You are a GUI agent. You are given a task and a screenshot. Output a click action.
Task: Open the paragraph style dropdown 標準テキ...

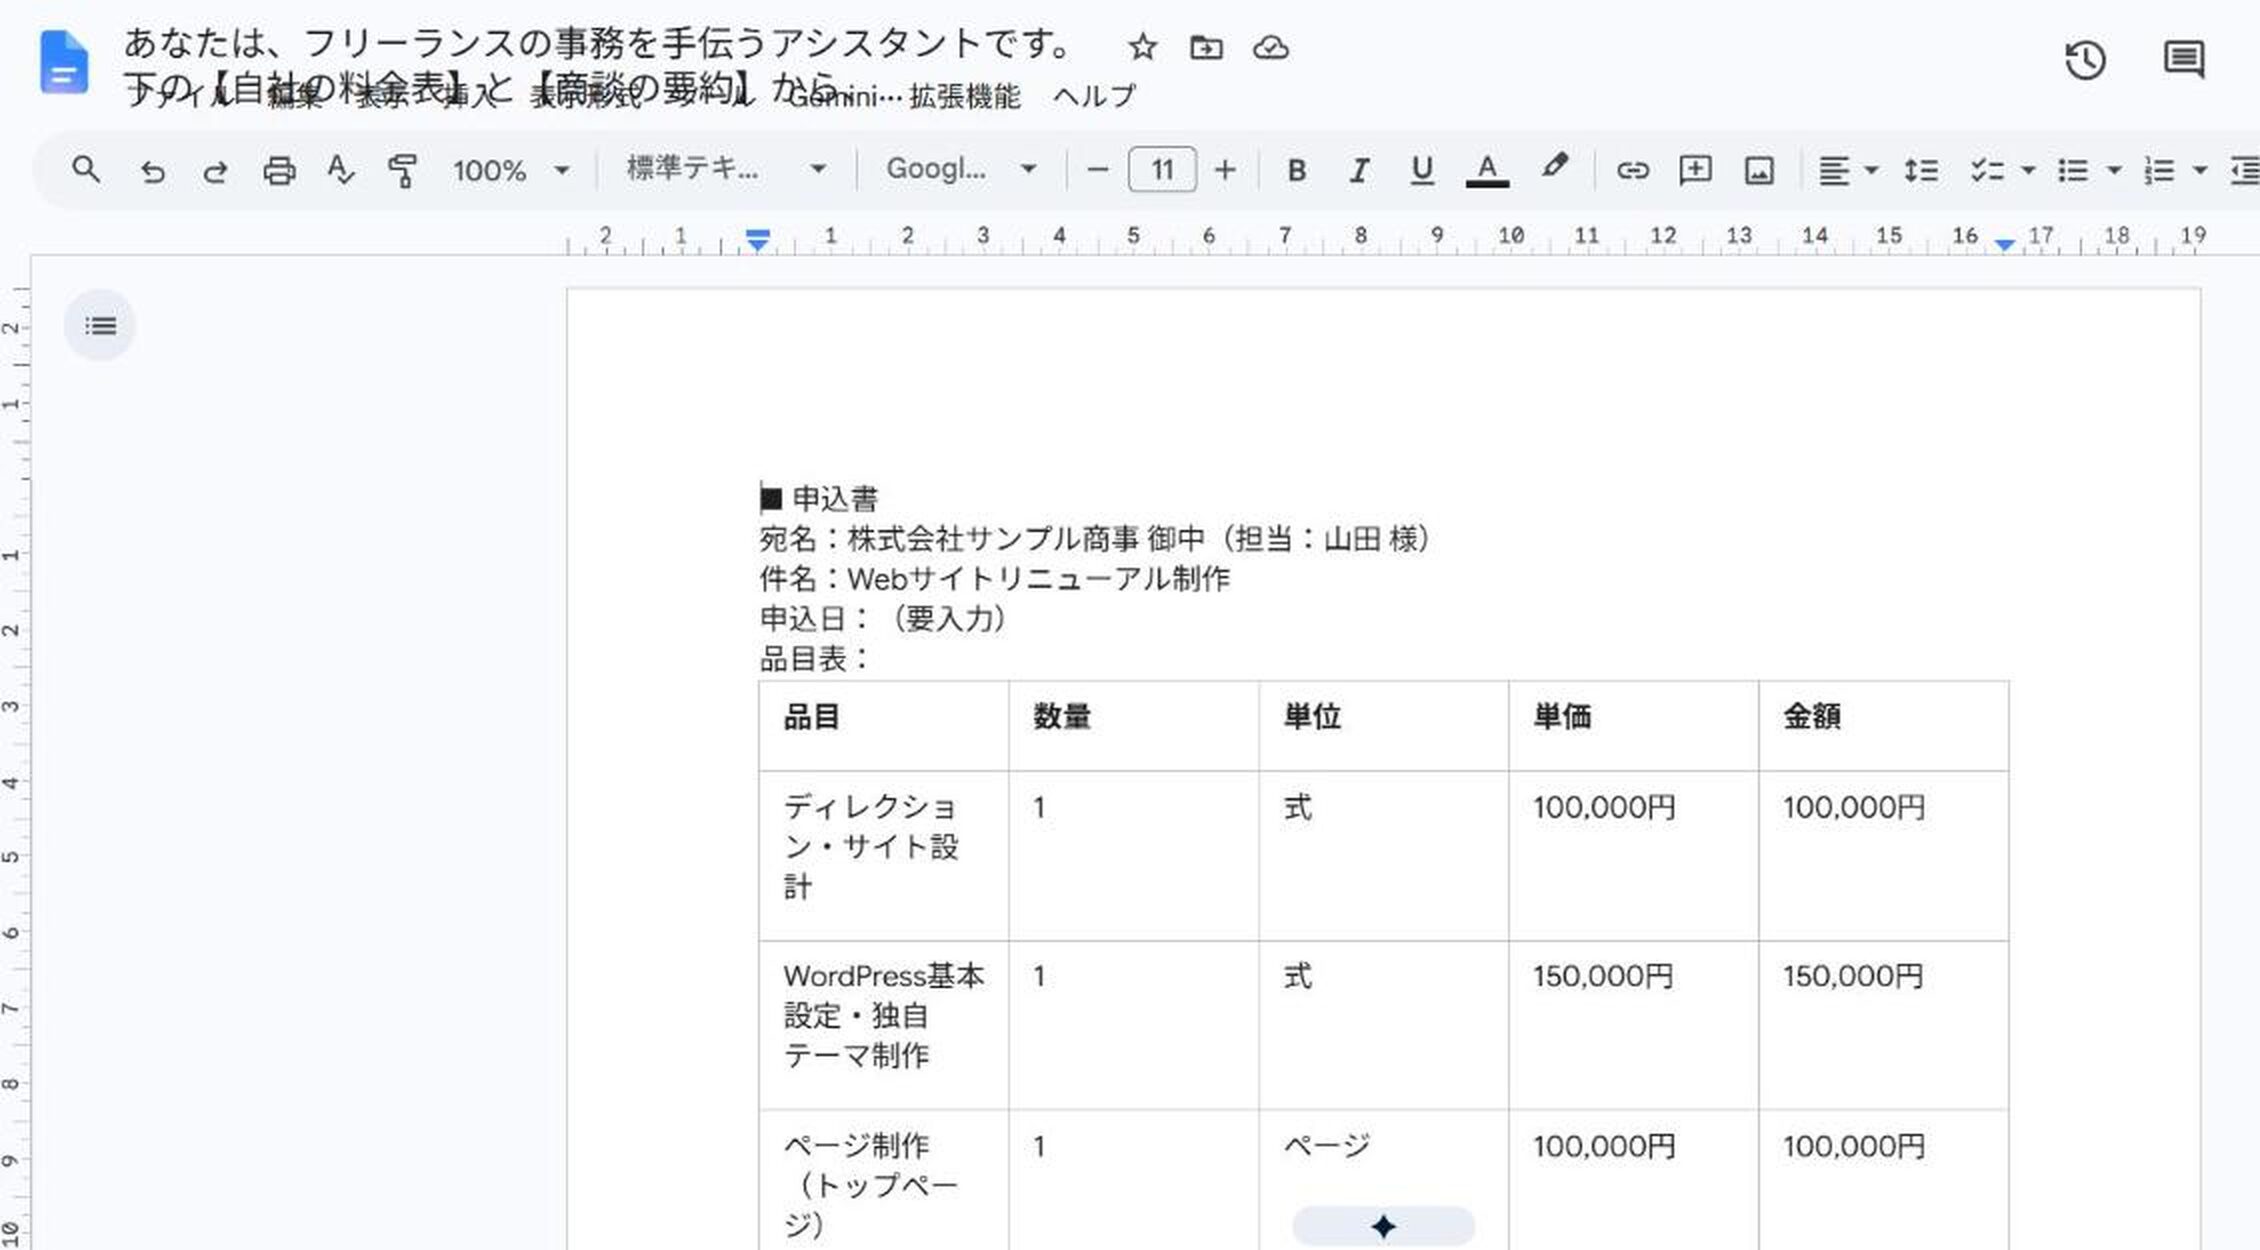coord(726,169)
